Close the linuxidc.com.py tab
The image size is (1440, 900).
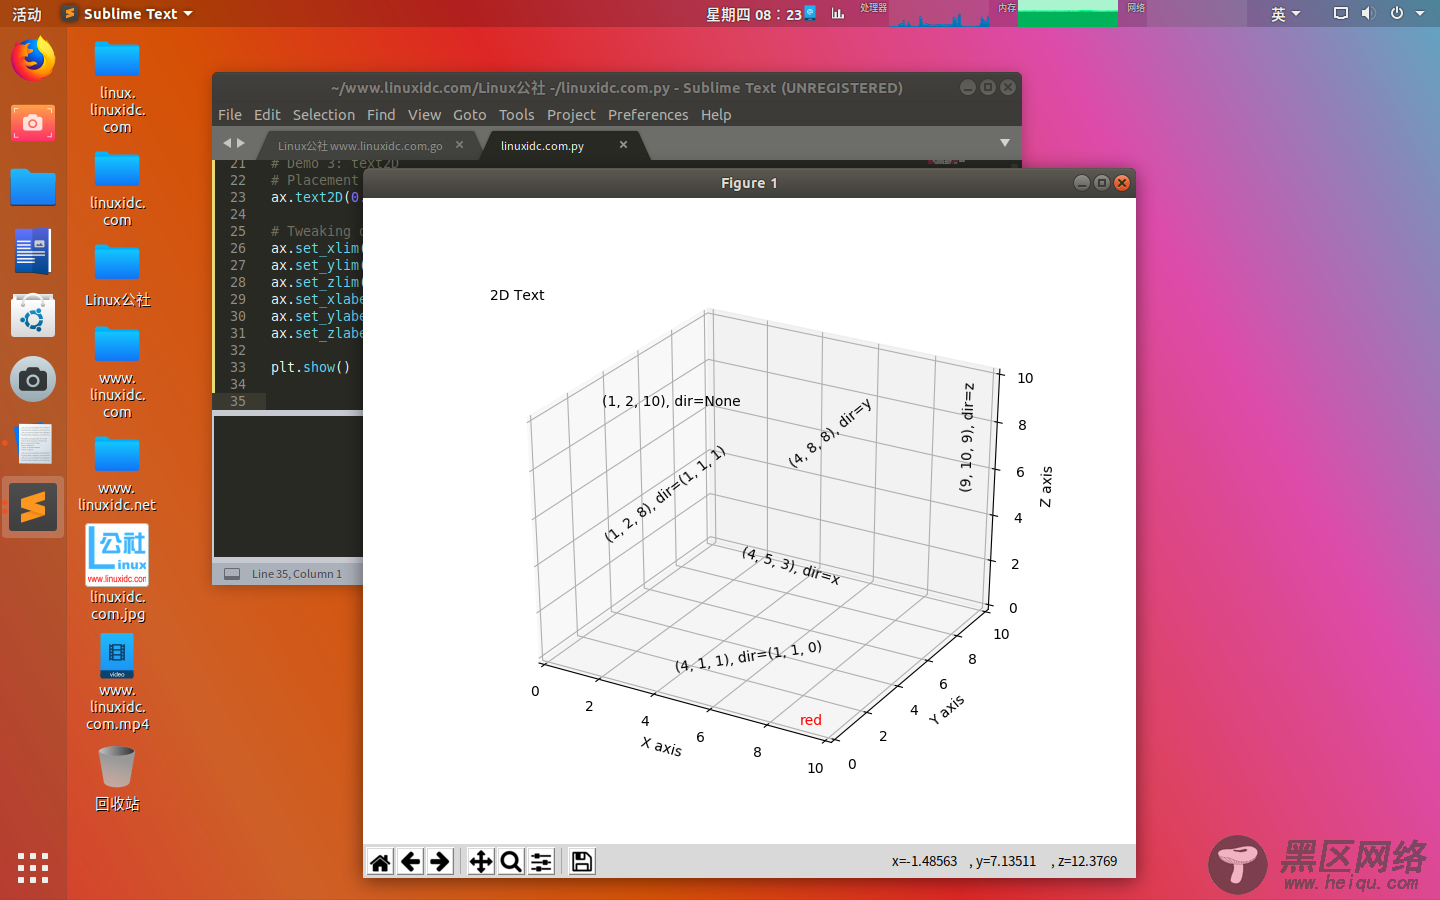coord(623,145)
